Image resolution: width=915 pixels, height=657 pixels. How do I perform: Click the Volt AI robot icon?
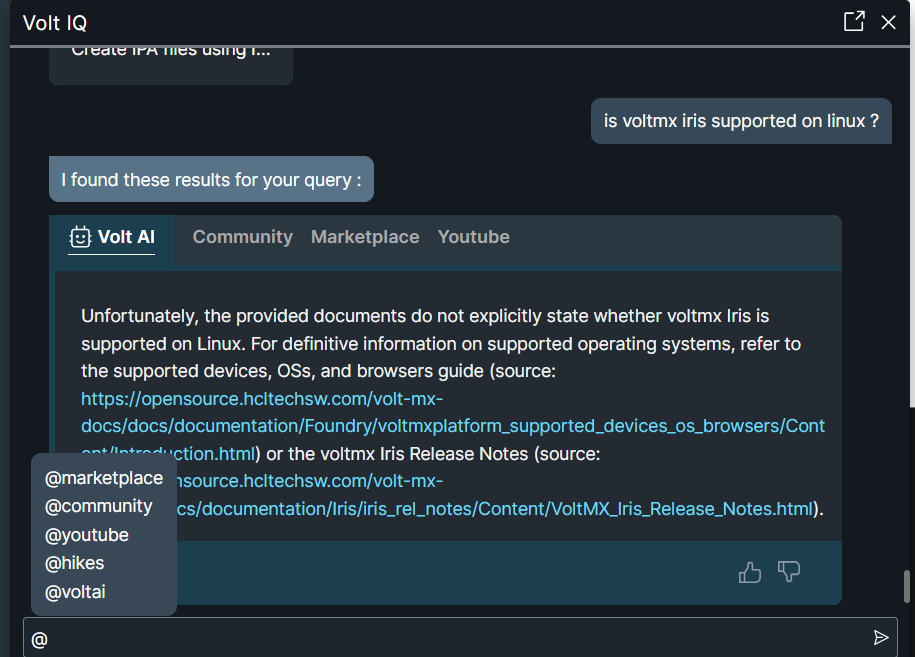(x=80, y=237)
